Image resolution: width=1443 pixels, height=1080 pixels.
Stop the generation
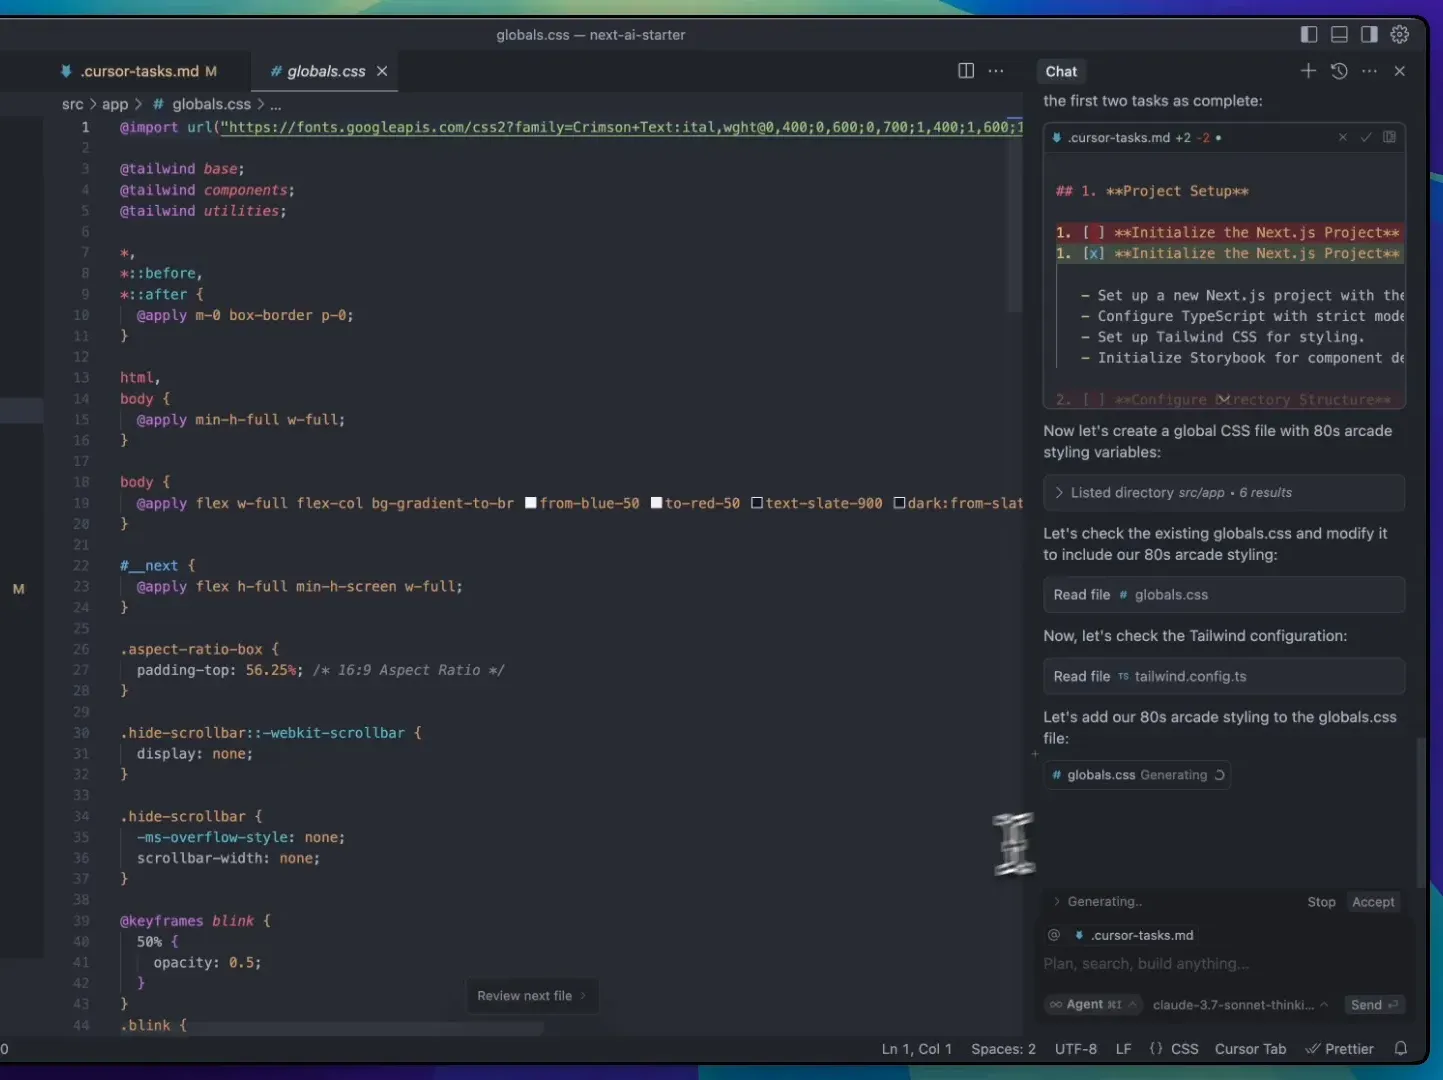click(1321, 902)
